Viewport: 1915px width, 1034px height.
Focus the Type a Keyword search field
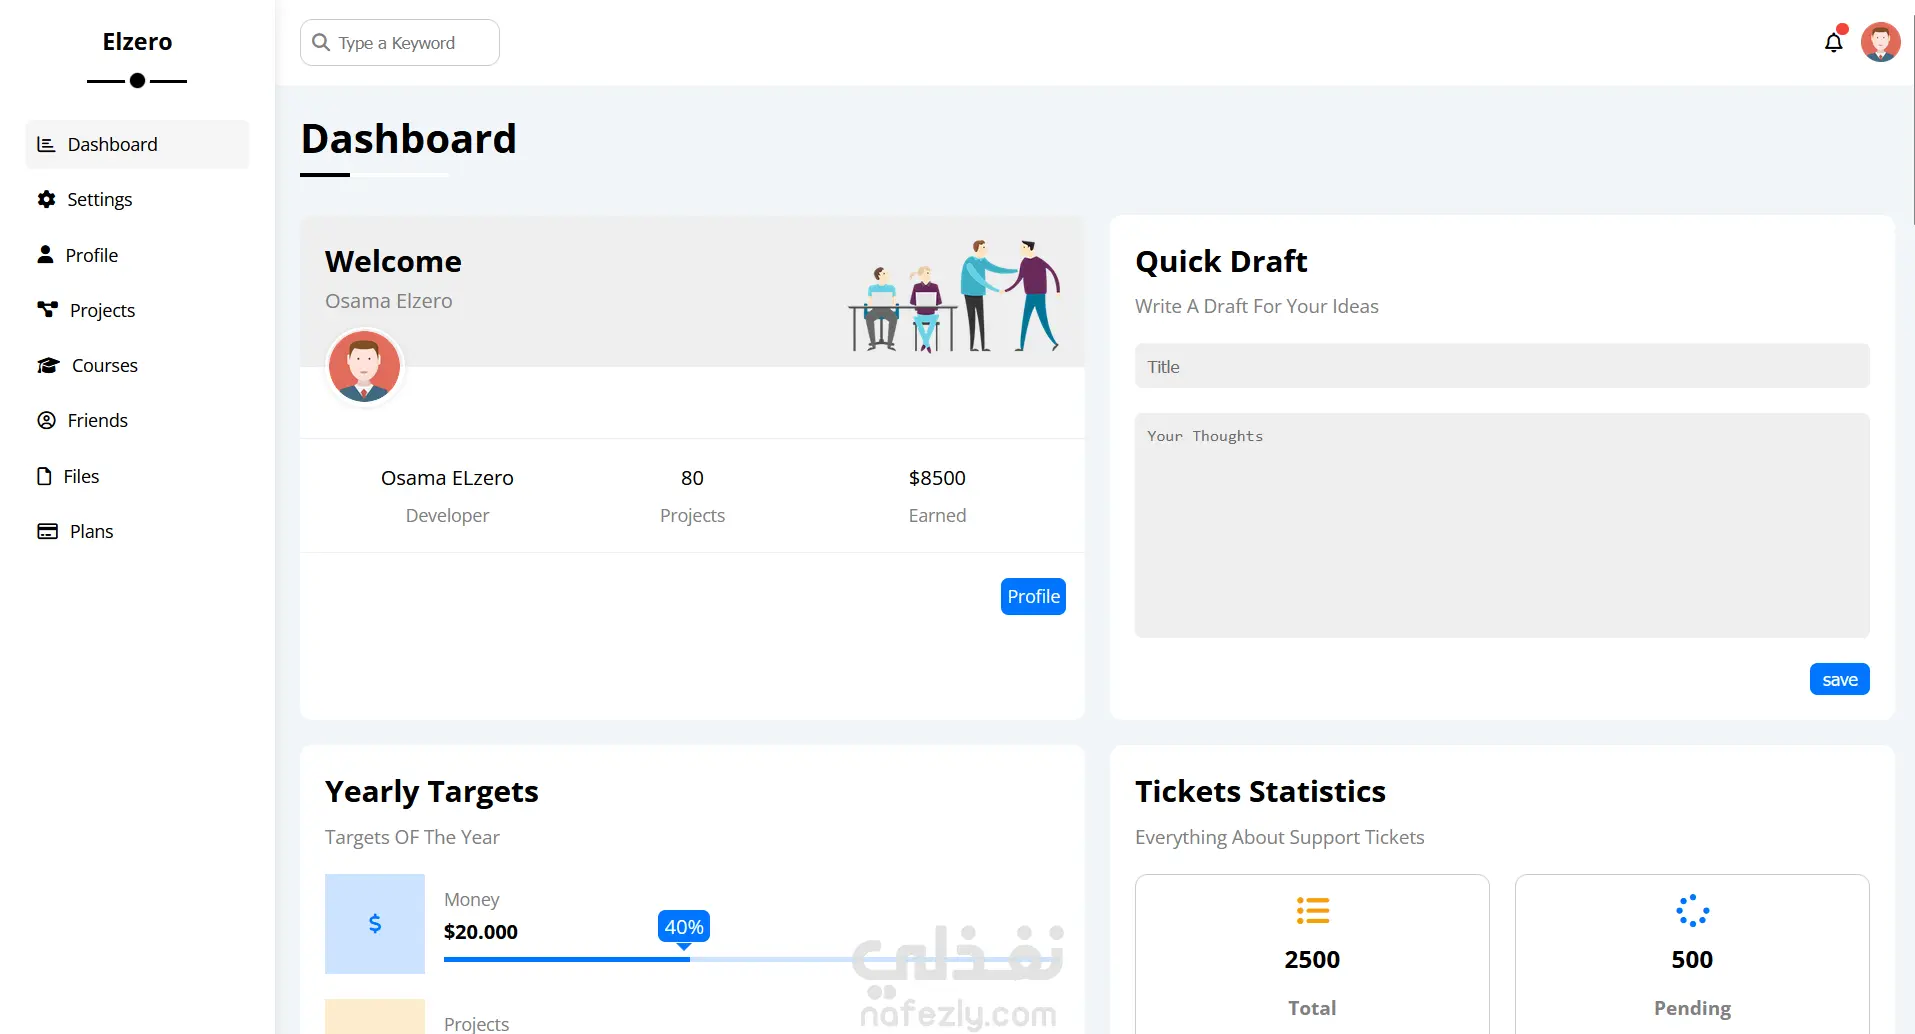click(400, 42)
